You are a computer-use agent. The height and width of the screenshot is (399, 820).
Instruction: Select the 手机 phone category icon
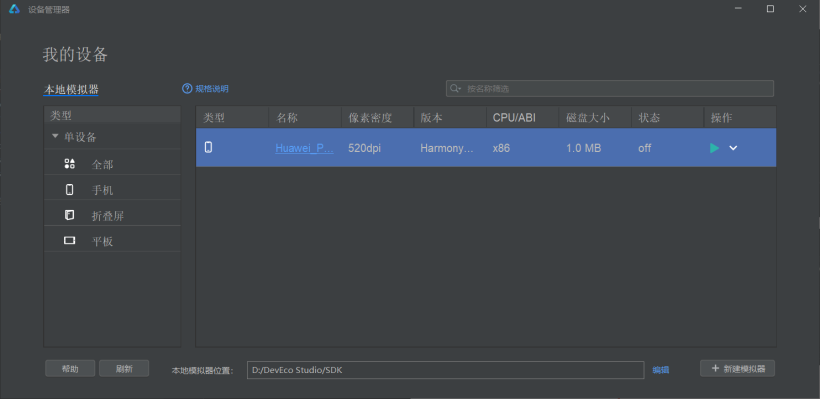70,189
